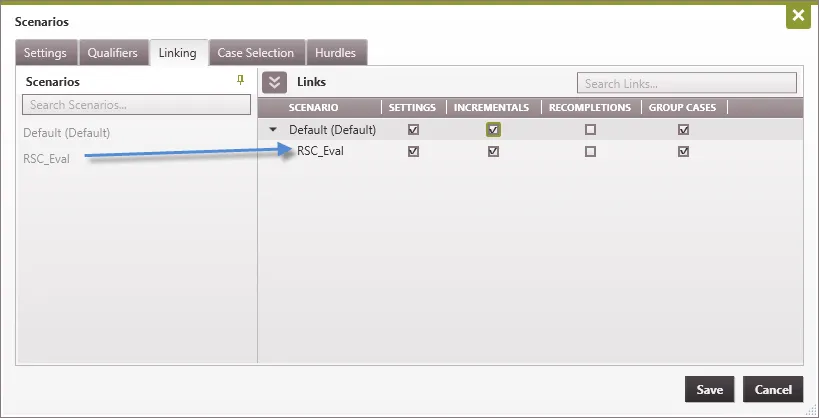Uncheck Group Cases for RSC_Eval row

[684, 152]
